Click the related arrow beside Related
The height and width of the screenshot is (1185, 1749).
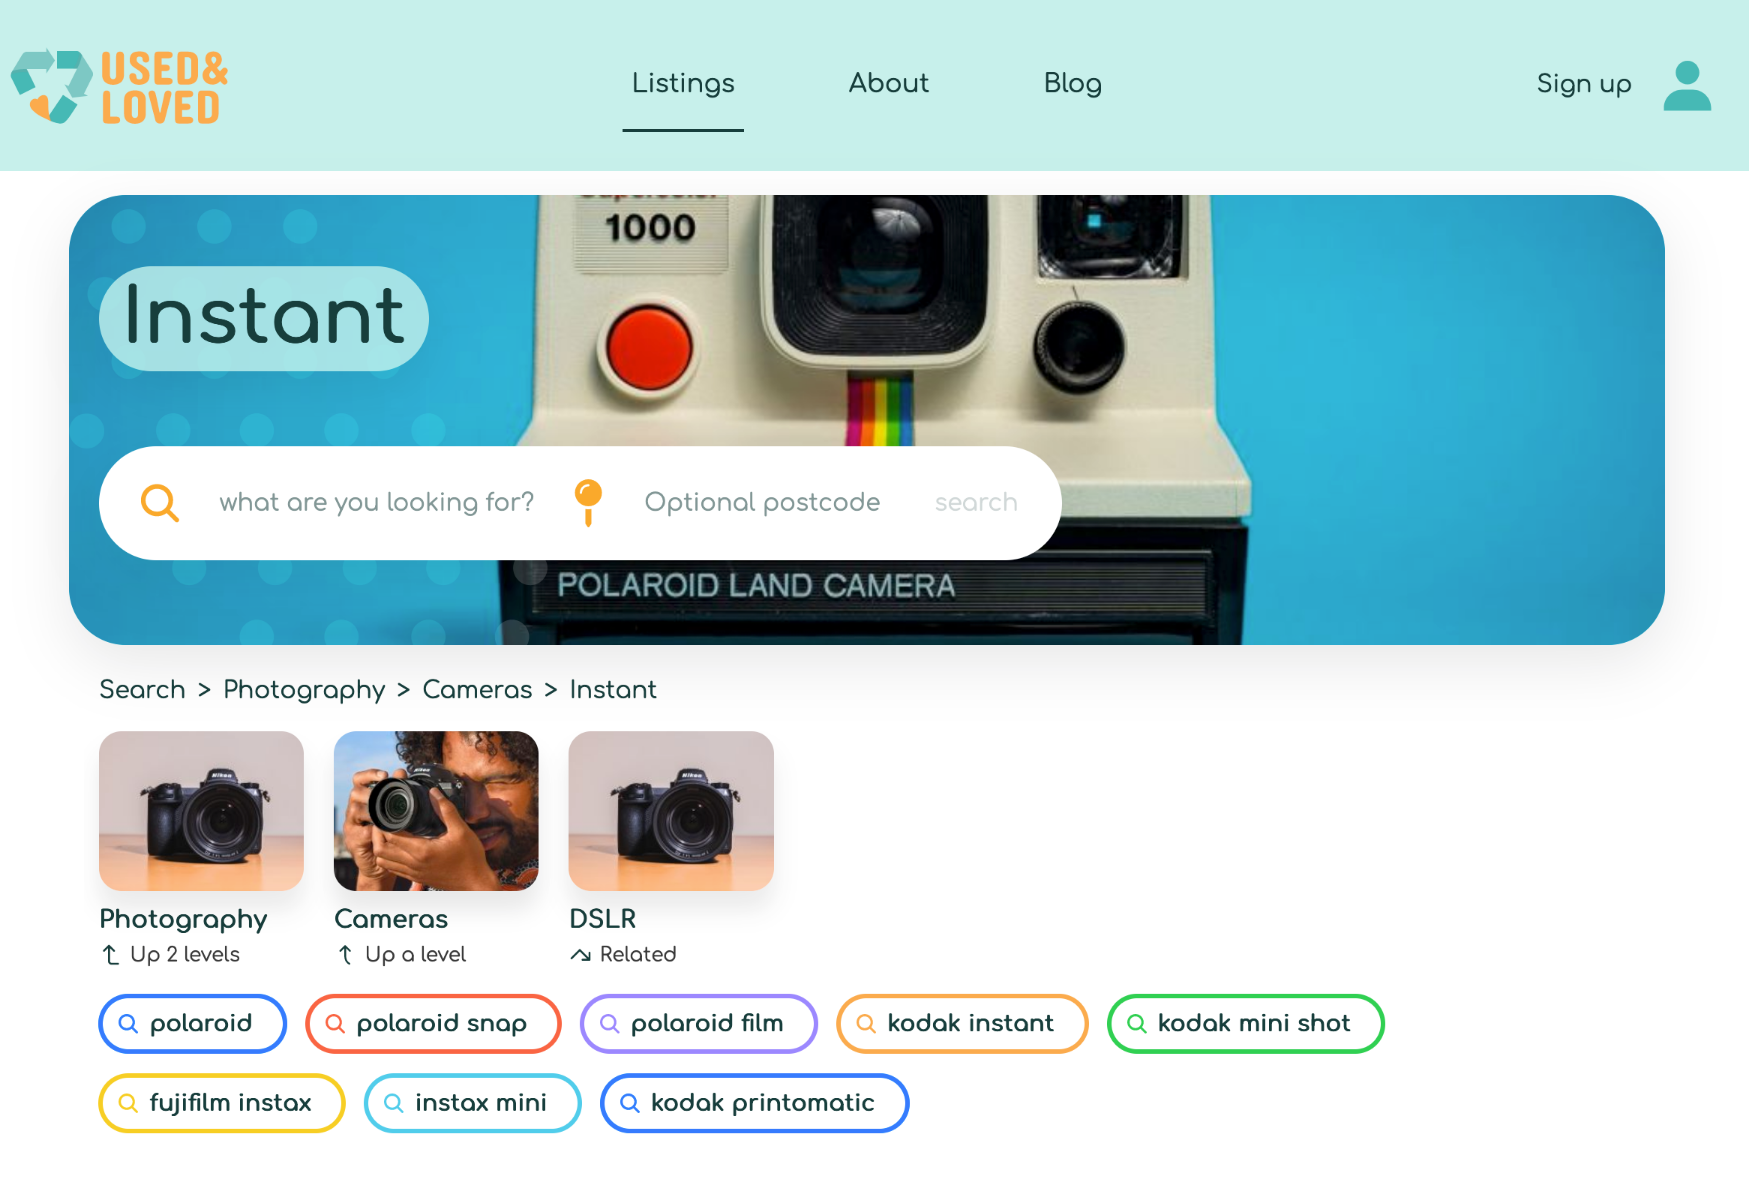click(580, 955)
